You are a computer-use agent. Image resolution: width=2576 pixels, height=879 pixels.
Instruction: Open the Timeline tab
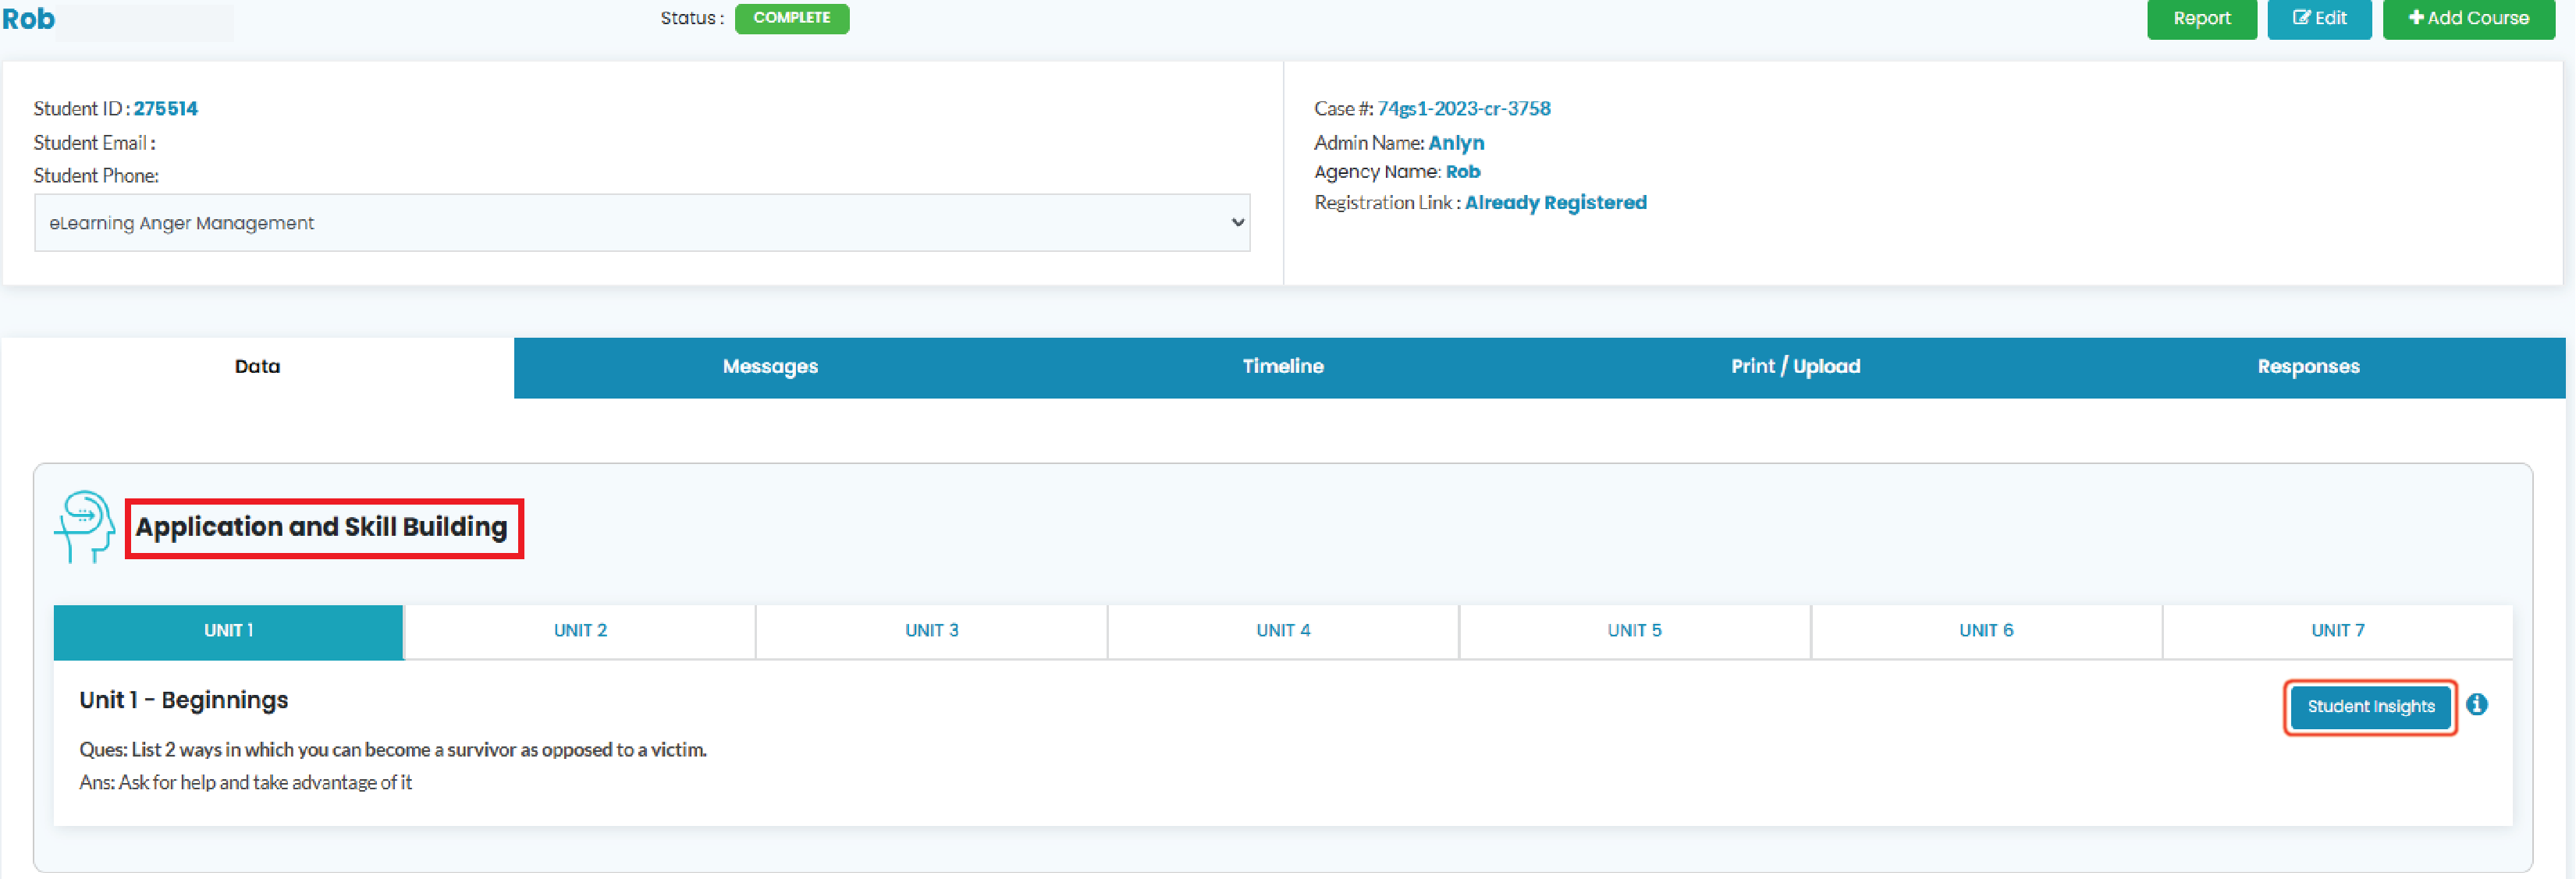coord(1283,366)
